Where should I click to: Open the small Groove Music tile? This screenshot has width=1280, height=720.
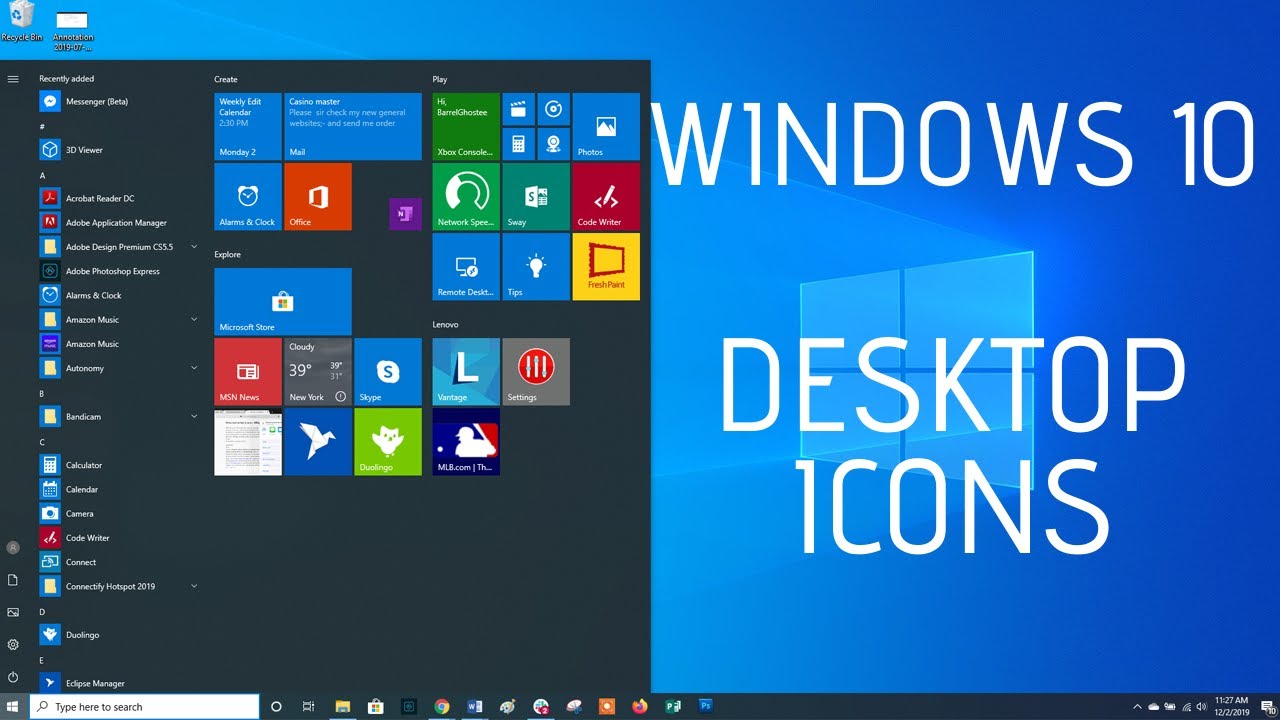click(x=553, y=109)
